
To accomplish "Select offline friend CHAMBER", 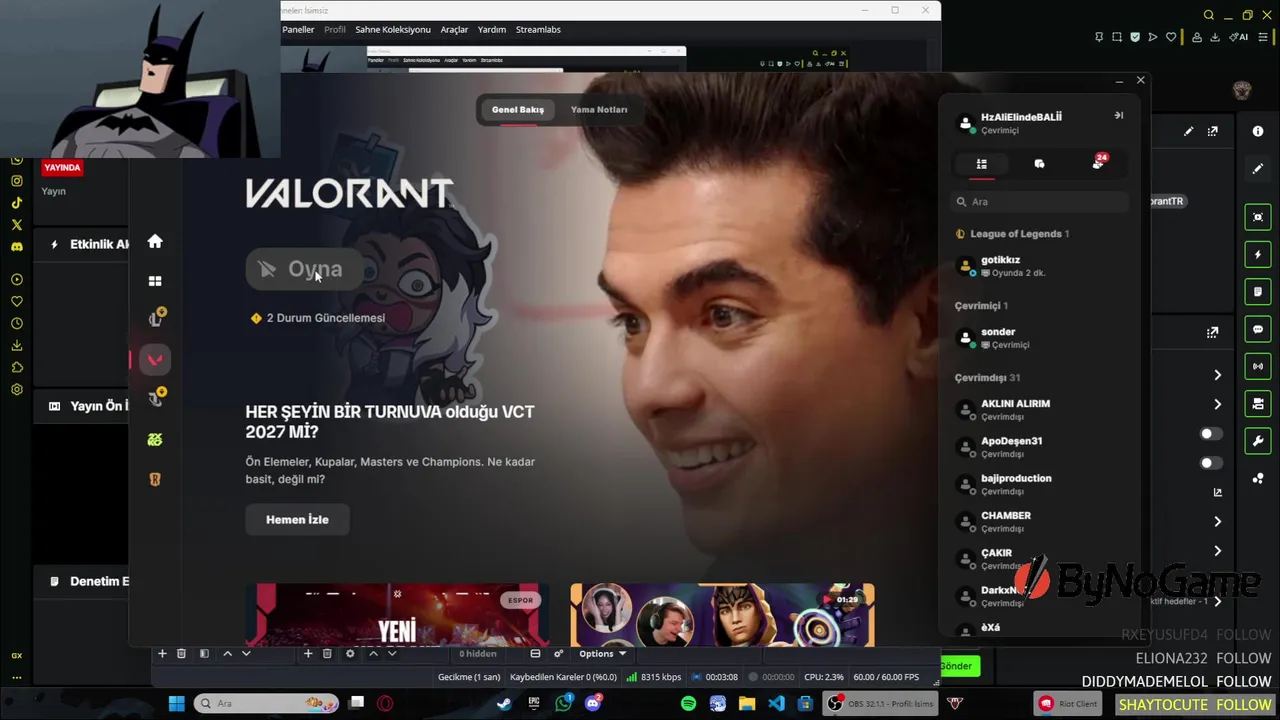I will click(x=1040, y=521).
